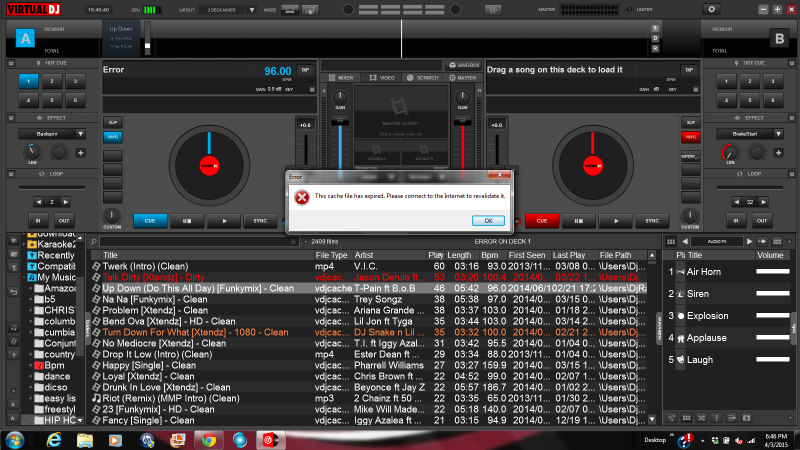Click the track list vertical scrollbar down arrow
Screen dimensions: 800x450
652,419
